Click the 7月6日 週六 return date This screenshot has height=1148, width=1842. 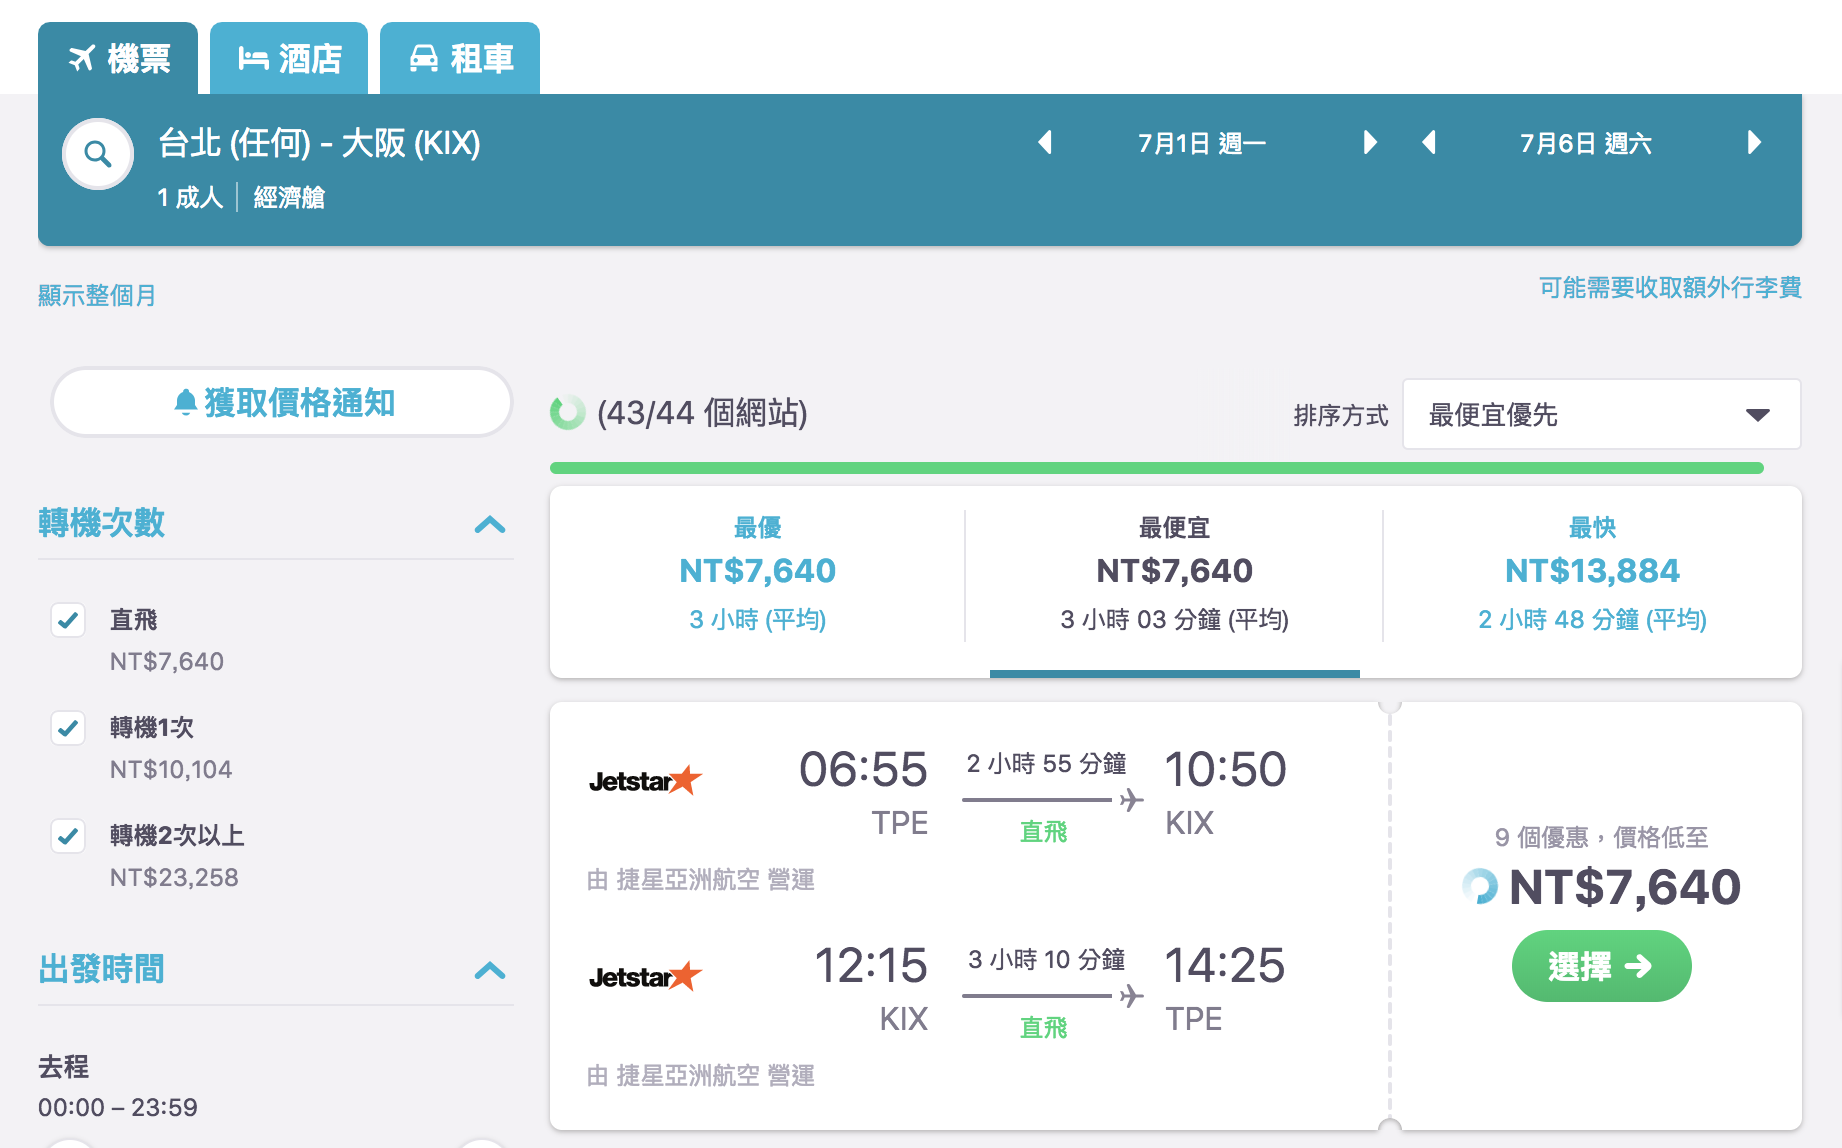(x=1586, y=144)
